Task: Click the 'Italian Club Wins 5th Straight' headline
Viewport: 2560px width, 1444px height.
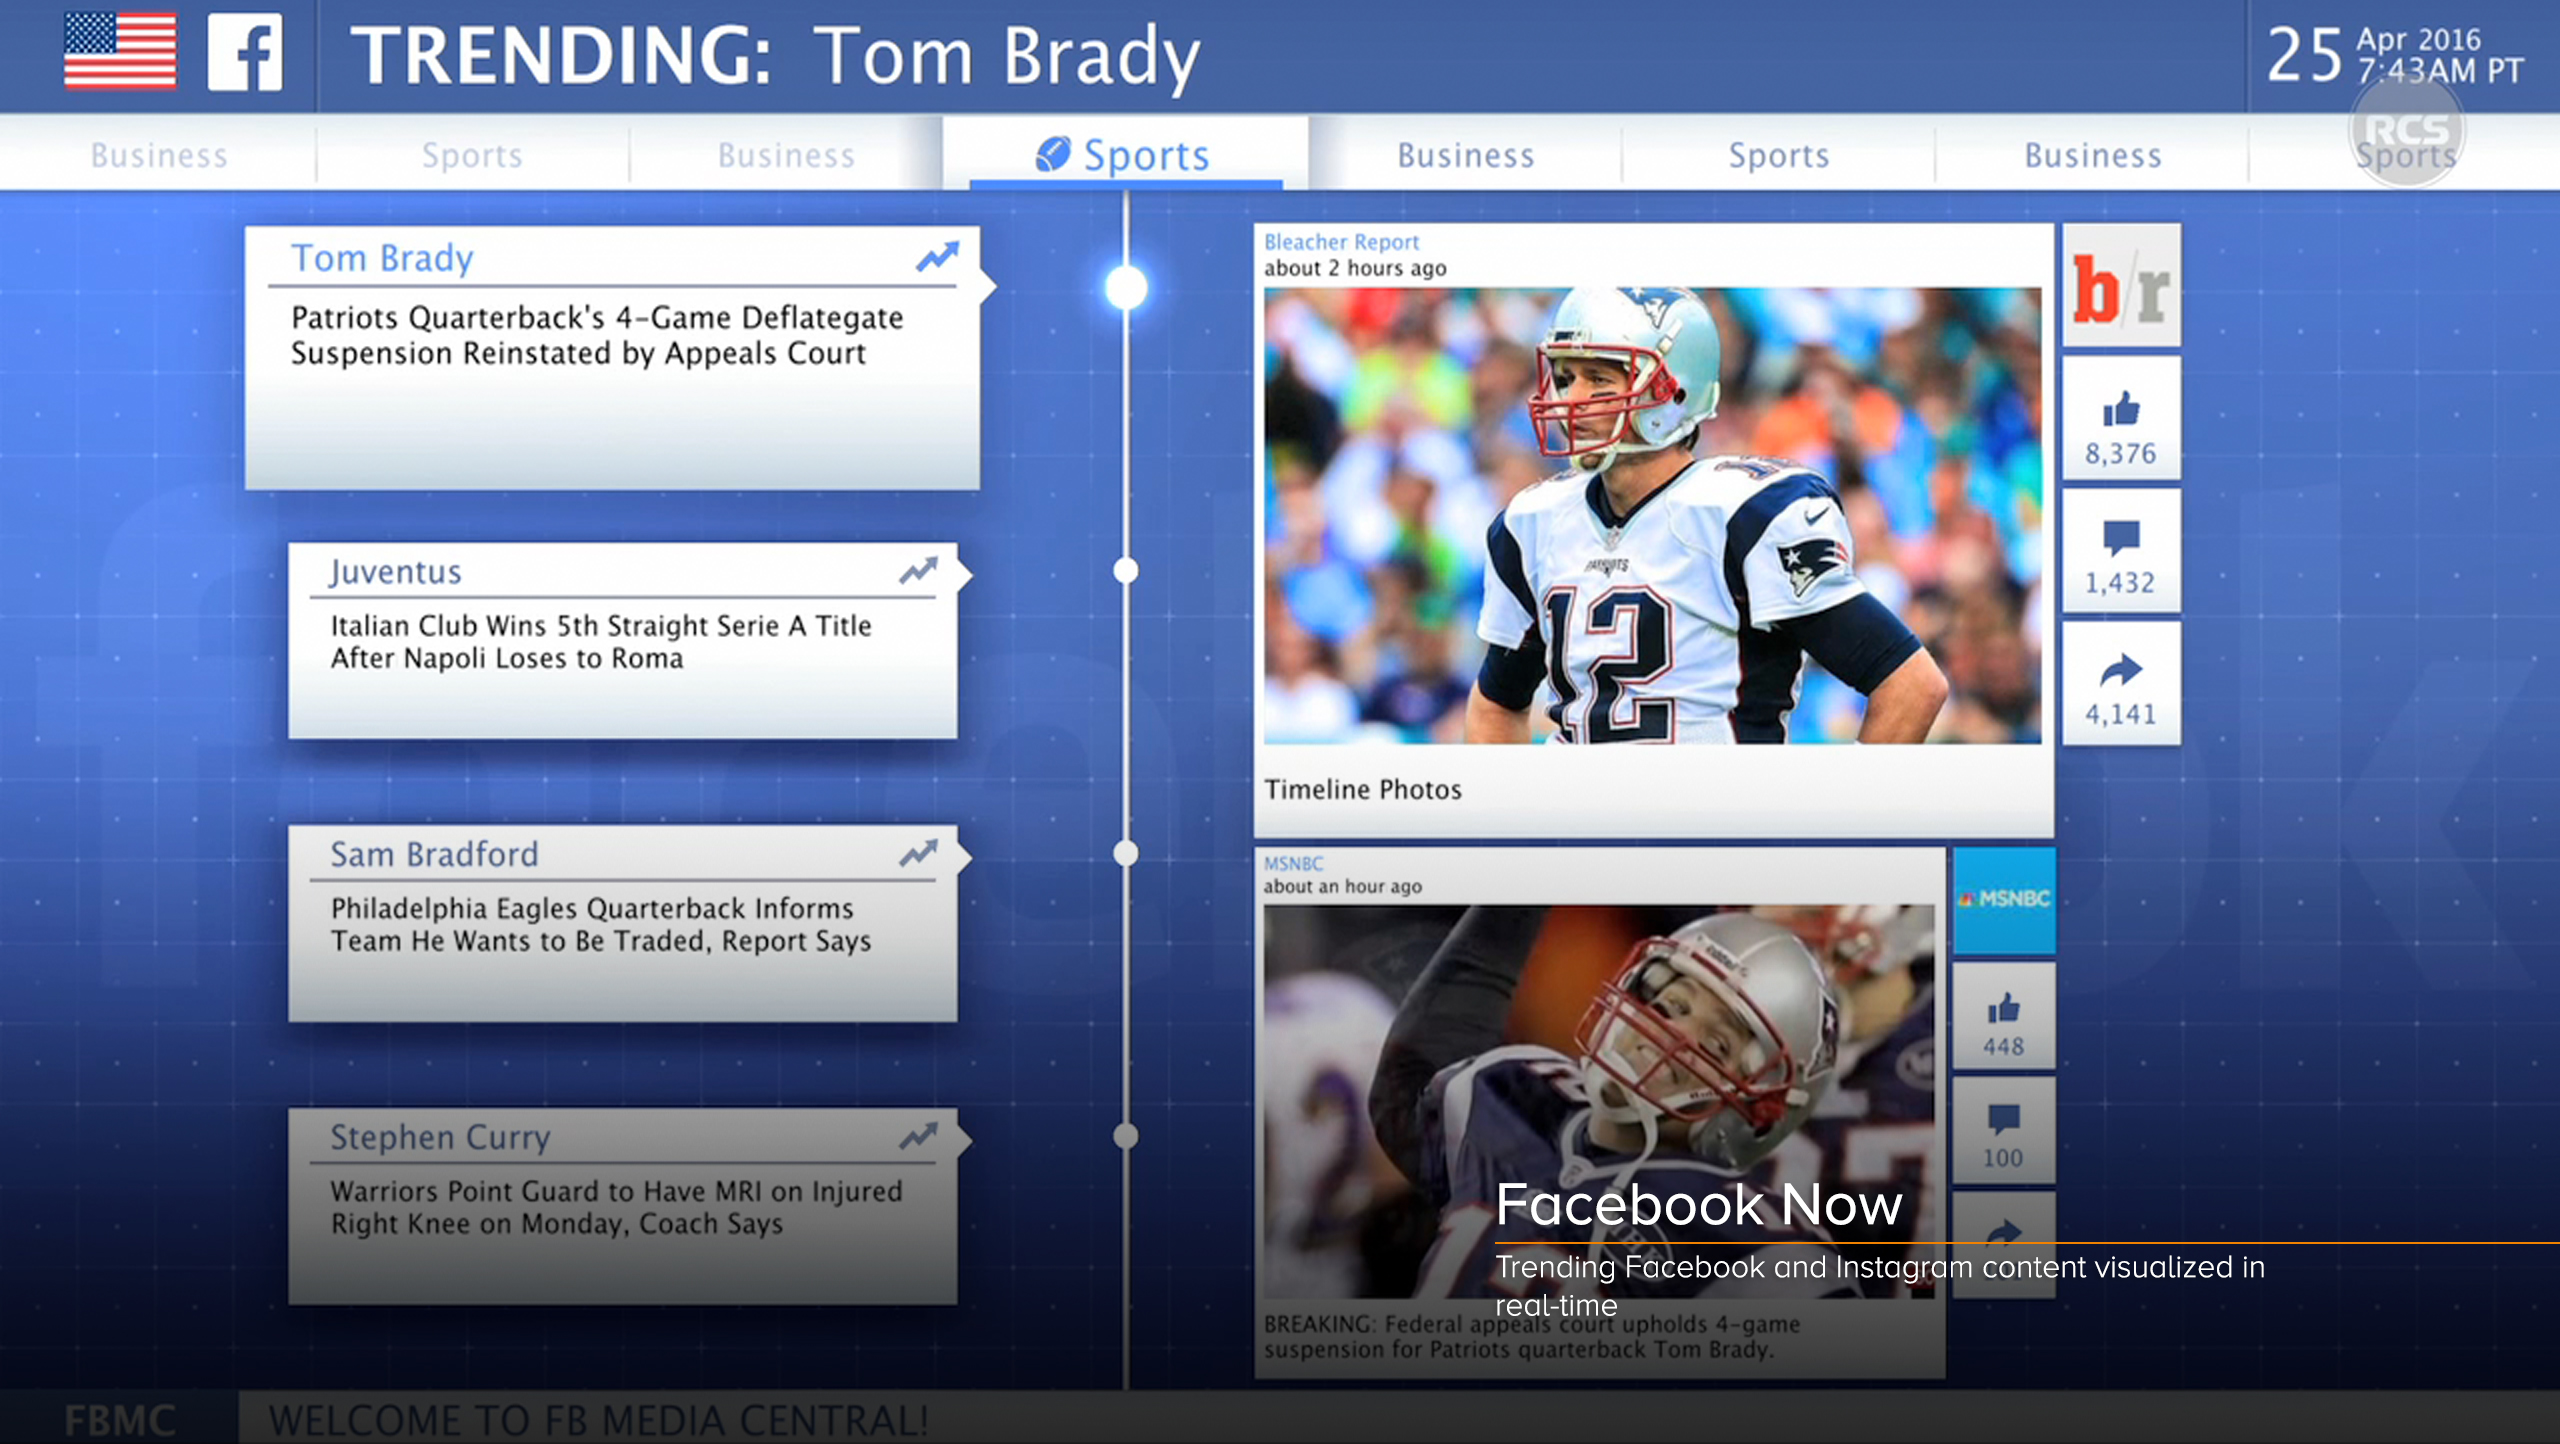Action: (601, 641)
